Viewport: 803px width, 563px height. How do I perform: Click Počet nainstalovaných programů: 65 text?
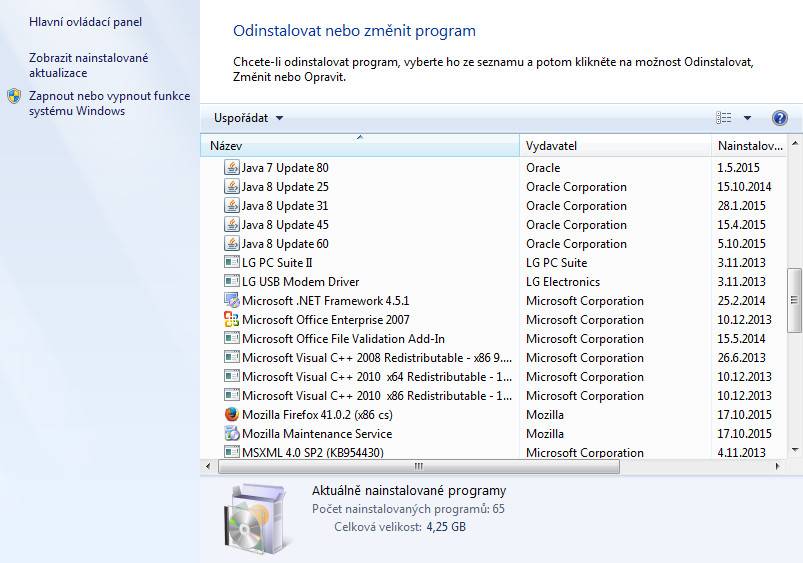[x=408, y=509]
